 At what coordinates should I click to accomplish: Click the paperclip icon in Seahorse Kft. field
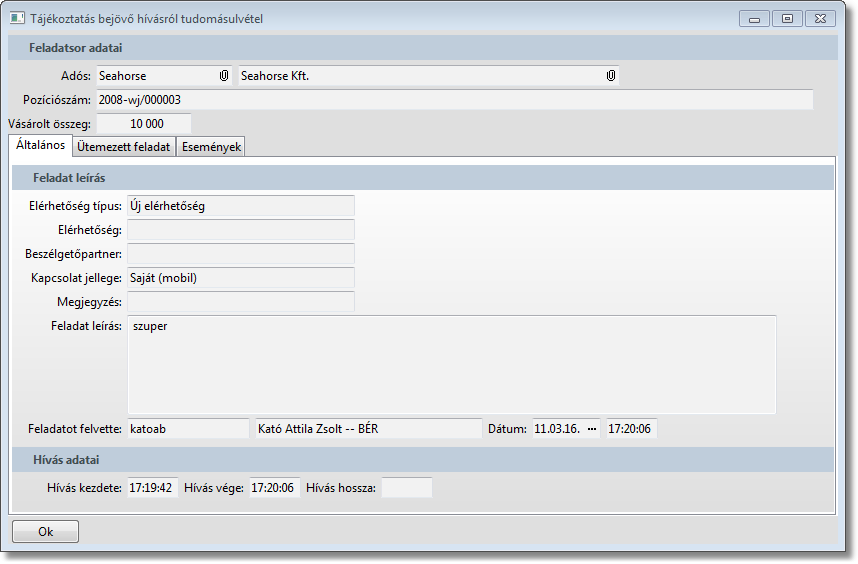(611, 76)
